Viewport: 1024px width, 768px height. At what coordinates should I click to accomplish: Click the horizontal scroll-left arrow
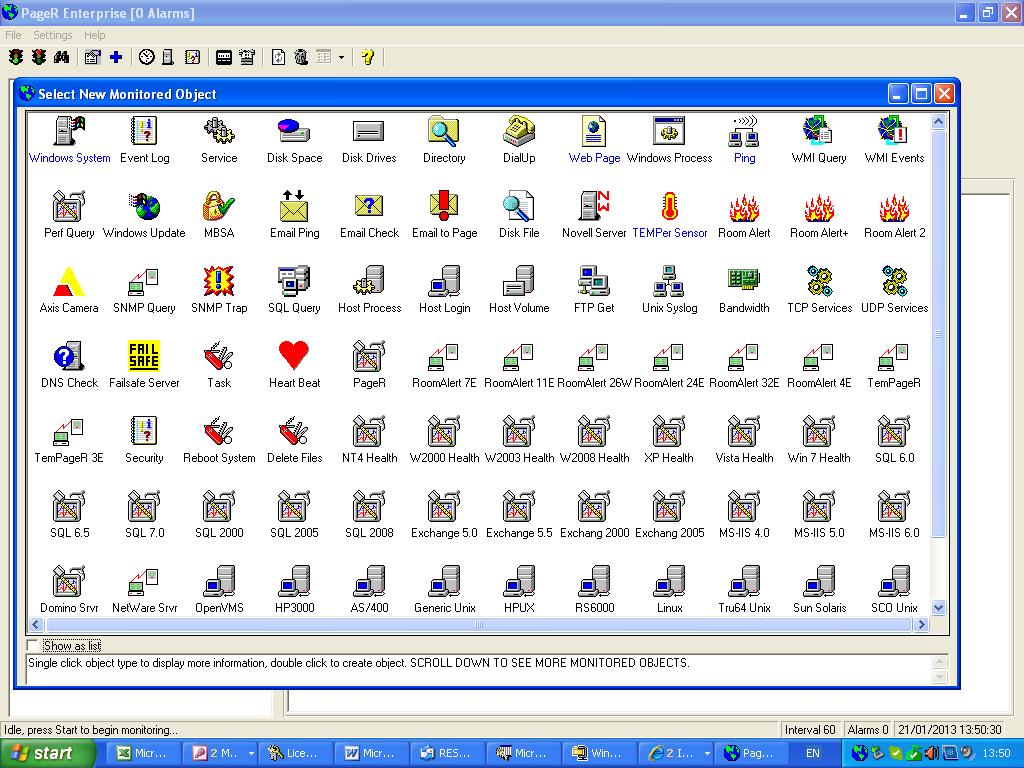point(36,625)
